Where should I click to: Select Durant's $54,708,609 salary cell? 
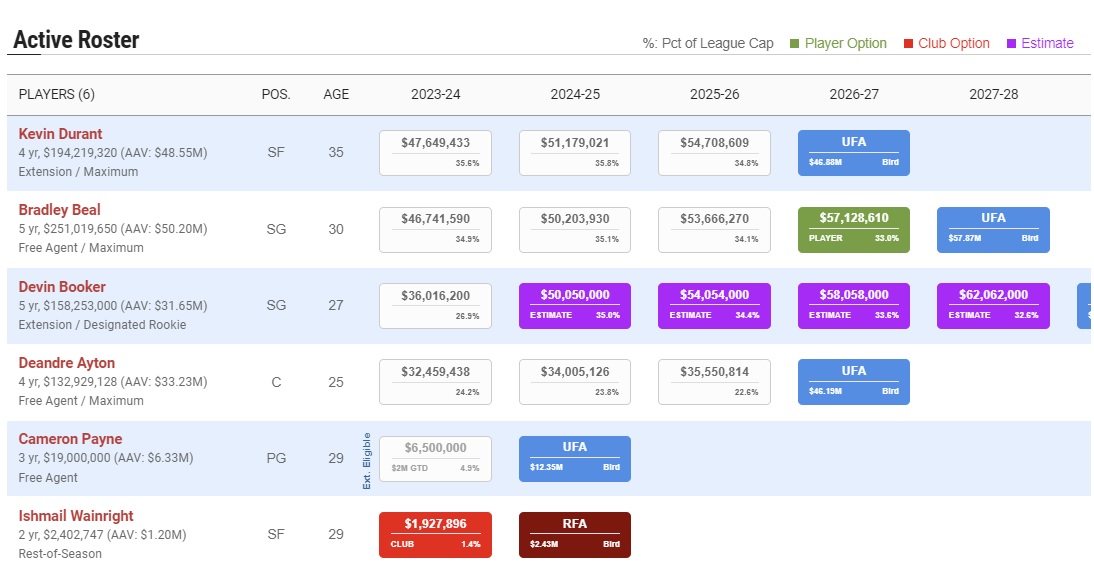[x=714, y=153]
